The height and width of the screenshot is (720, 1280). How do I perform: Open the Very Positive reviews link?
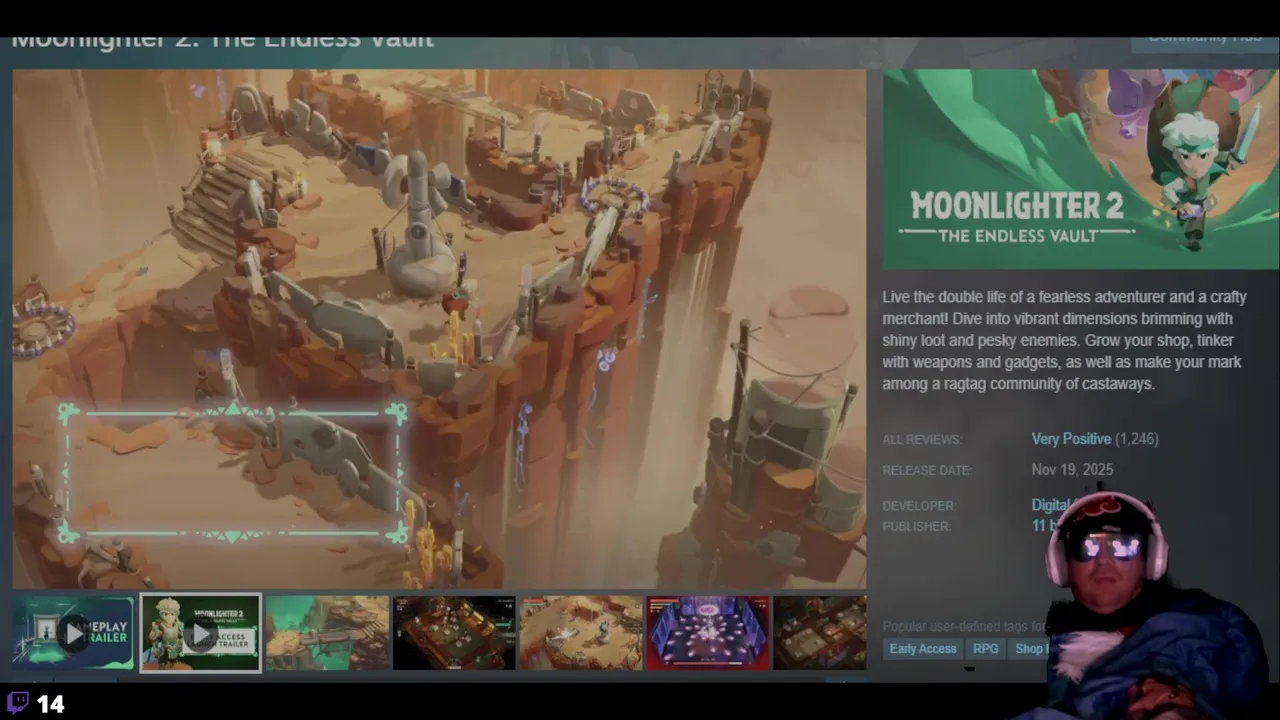coord(1071,439)
